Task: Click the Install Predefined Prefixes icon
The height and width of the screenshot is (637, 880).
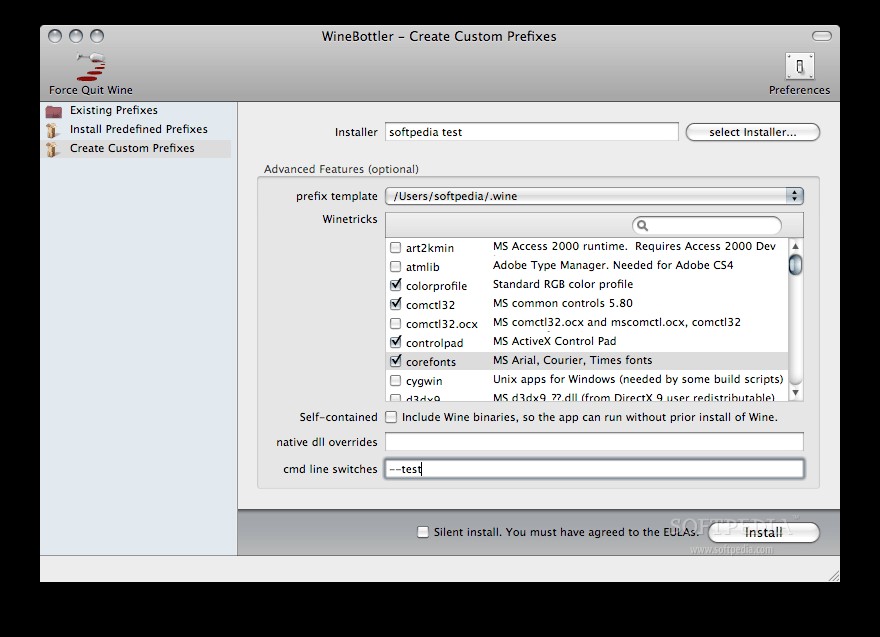Action: click(52, 130)
